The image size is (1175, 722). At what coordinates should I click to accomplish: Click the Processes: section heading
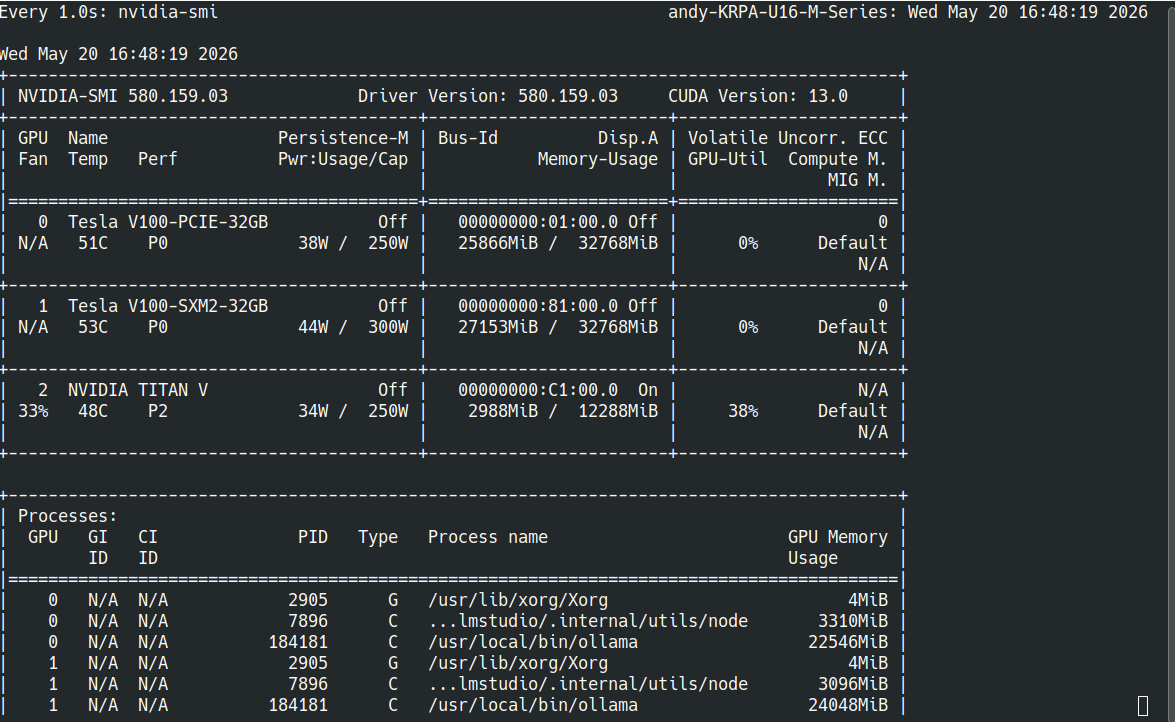pos(67,516)
